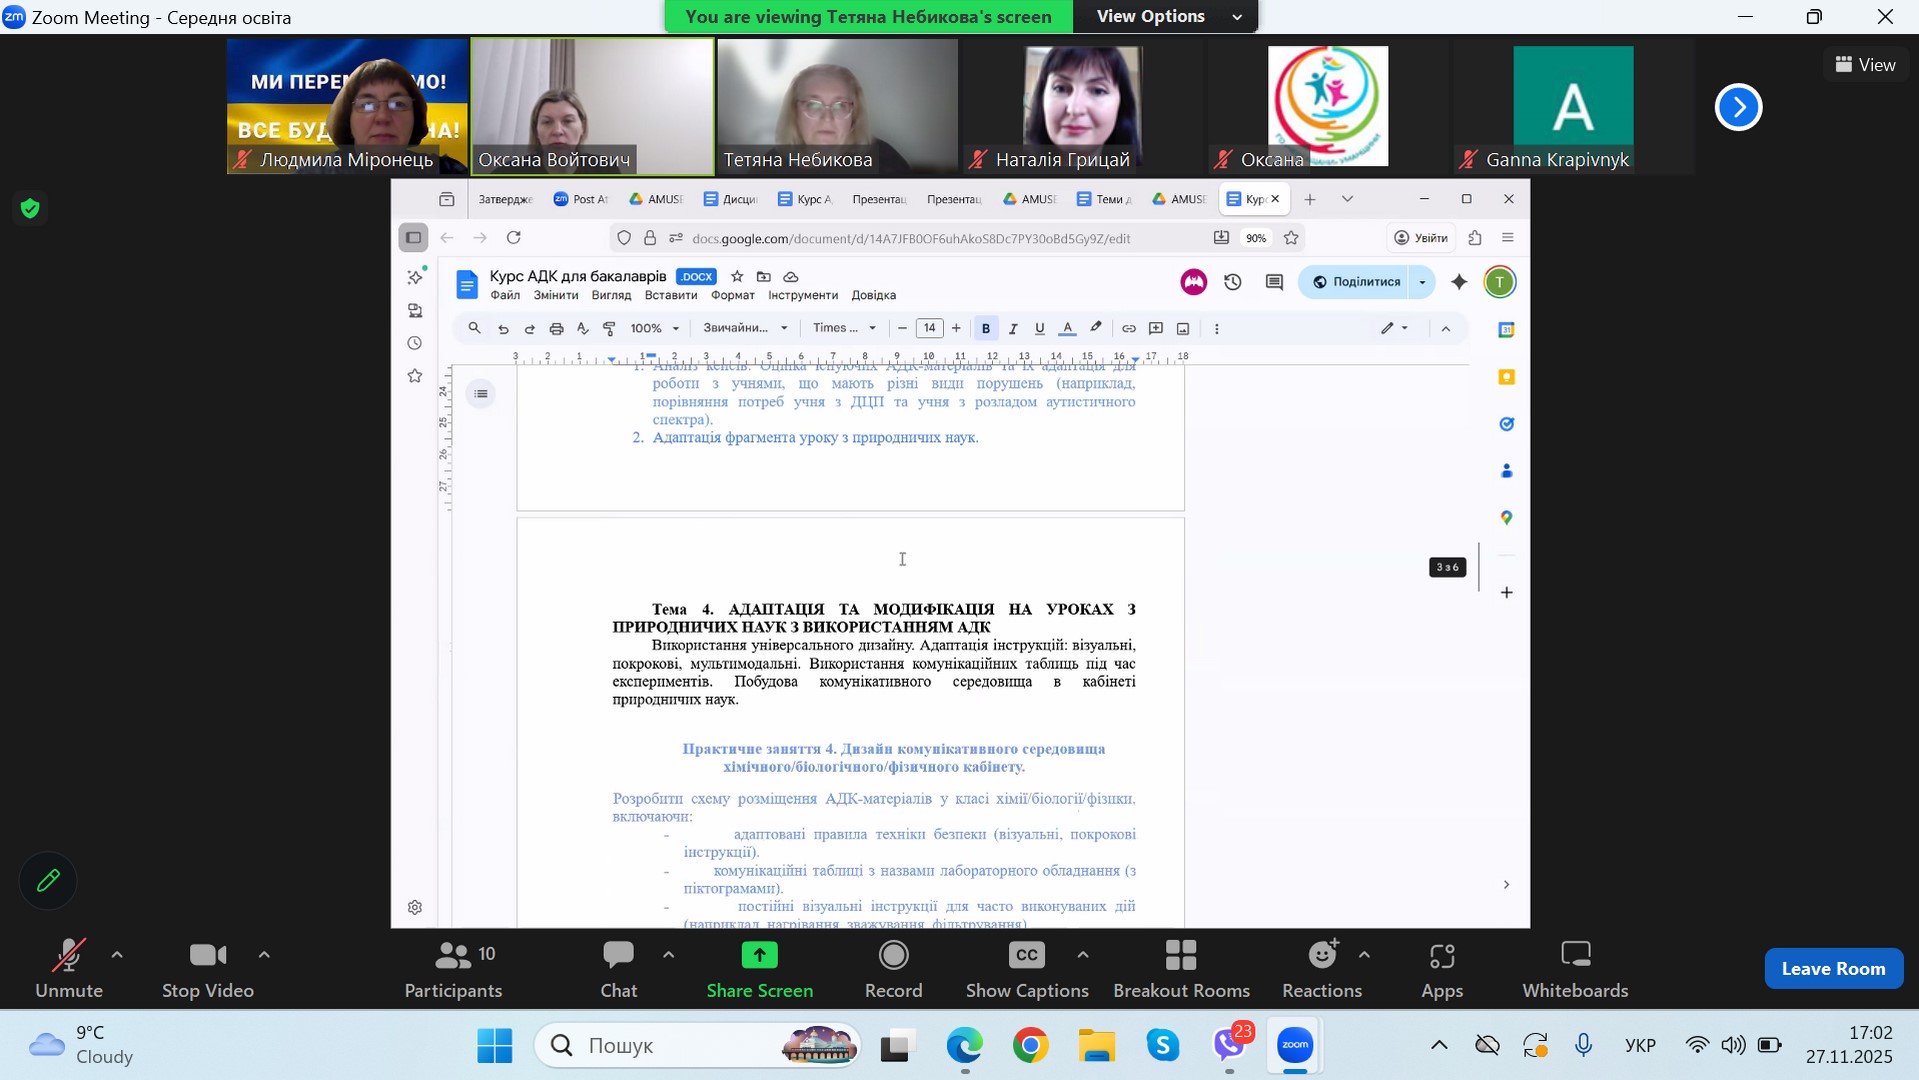Screen dimensions: 1919x1080
Task: Expand Reactions options arrow
Action: point(1364,955)
